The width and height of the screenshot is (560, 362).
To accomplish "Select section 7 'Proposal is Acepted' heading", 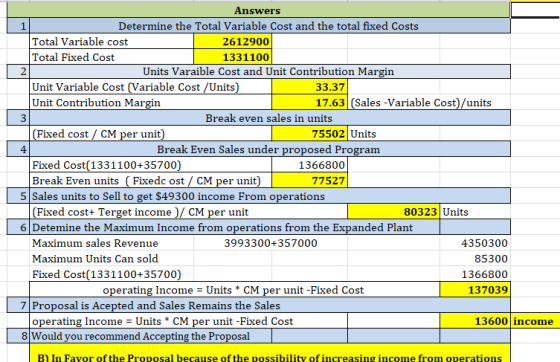I will click(270, 305).
